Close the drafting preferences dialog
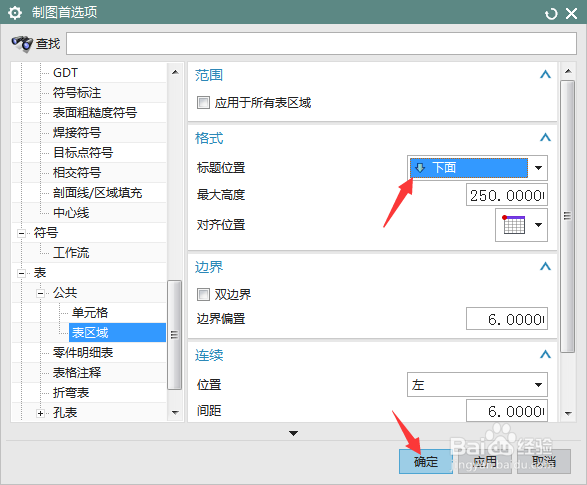This screenshot has height=485, width=587. [x=571, y=14]
